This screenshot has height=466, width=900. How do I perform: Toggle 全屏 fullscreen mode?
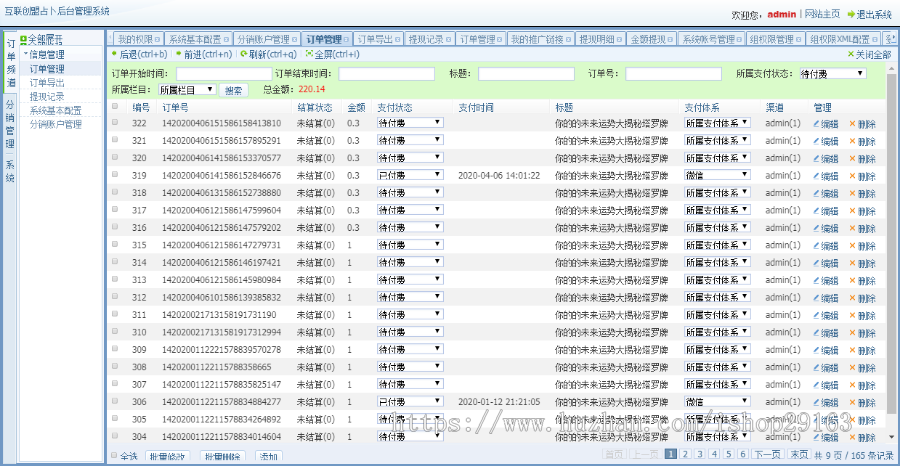pyautogui.click(x=332, y=55)
